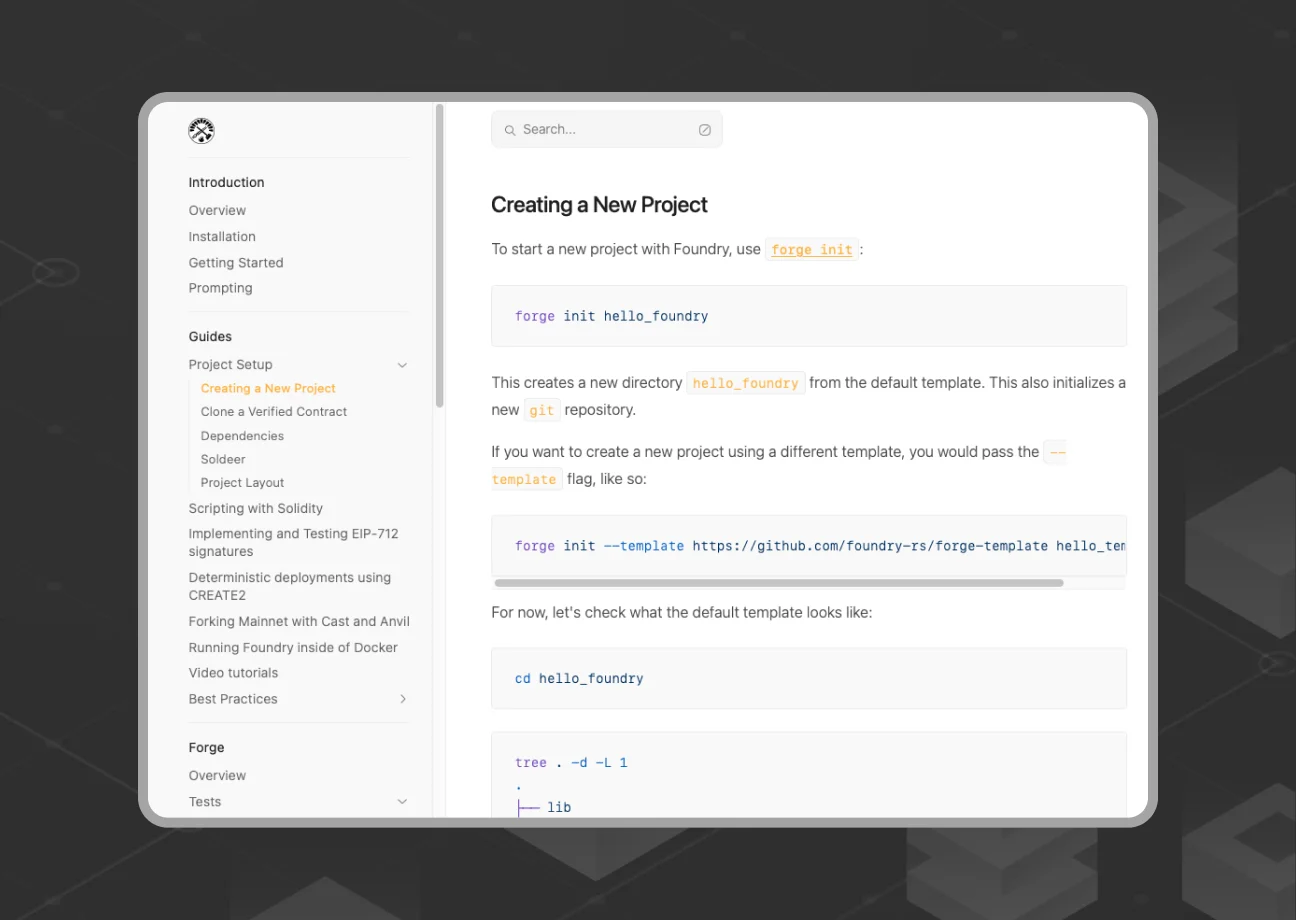This screenshot has height=920, width=1296.
Task: Expand the Best Practices section chevron
Action: pos(402,699)
